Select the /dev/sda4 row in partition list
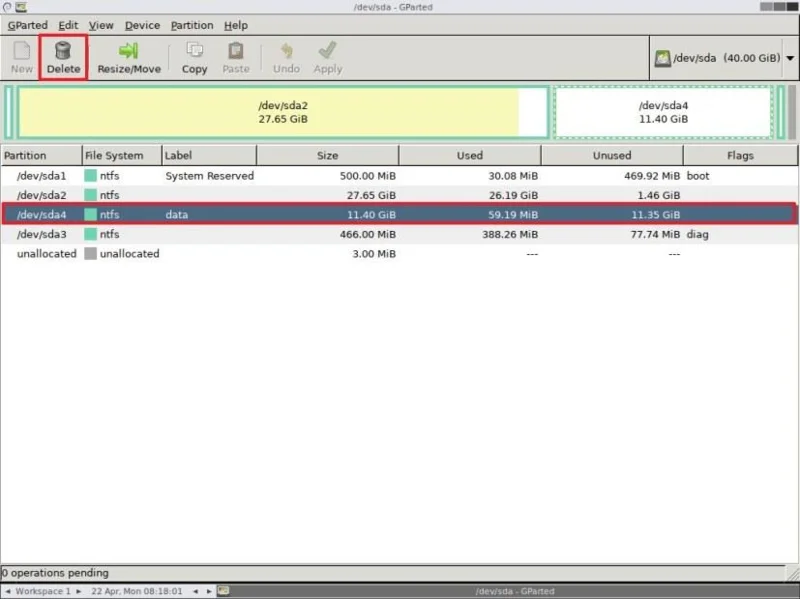Image resolution: width=800 pixels, height=599 pixels. pyautogui.click(x=399, y=214)
